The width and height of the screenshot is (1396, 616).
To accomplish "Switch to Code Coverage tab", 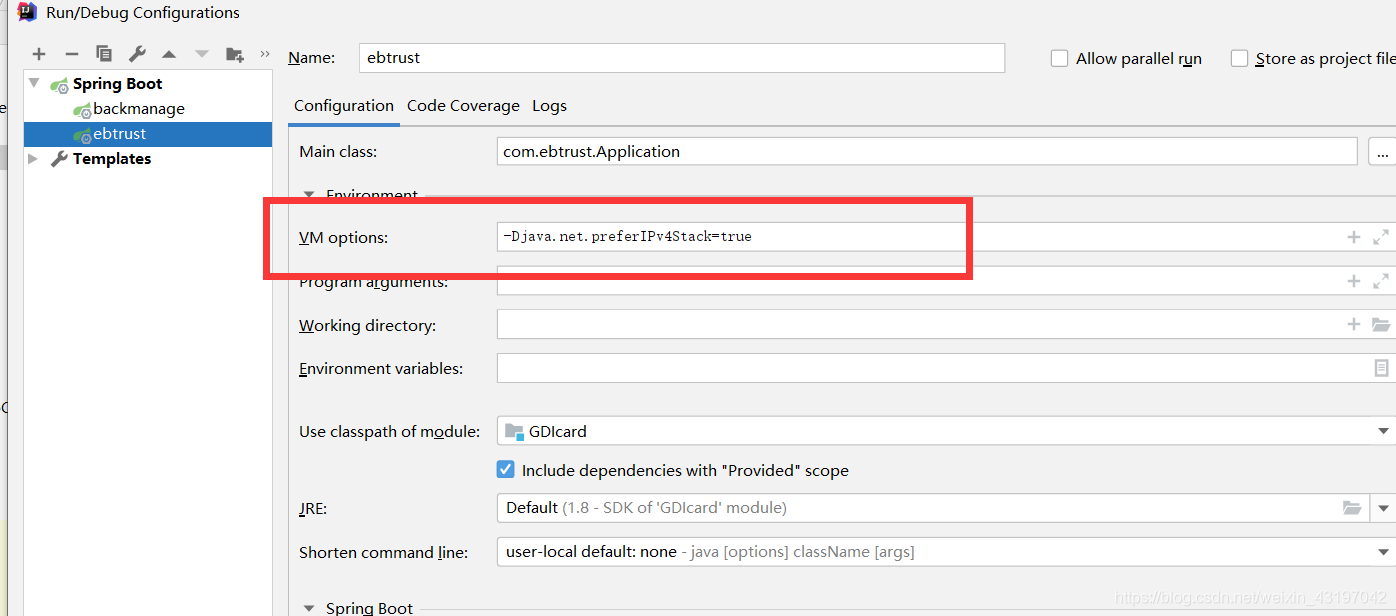I will click(463, 105).
